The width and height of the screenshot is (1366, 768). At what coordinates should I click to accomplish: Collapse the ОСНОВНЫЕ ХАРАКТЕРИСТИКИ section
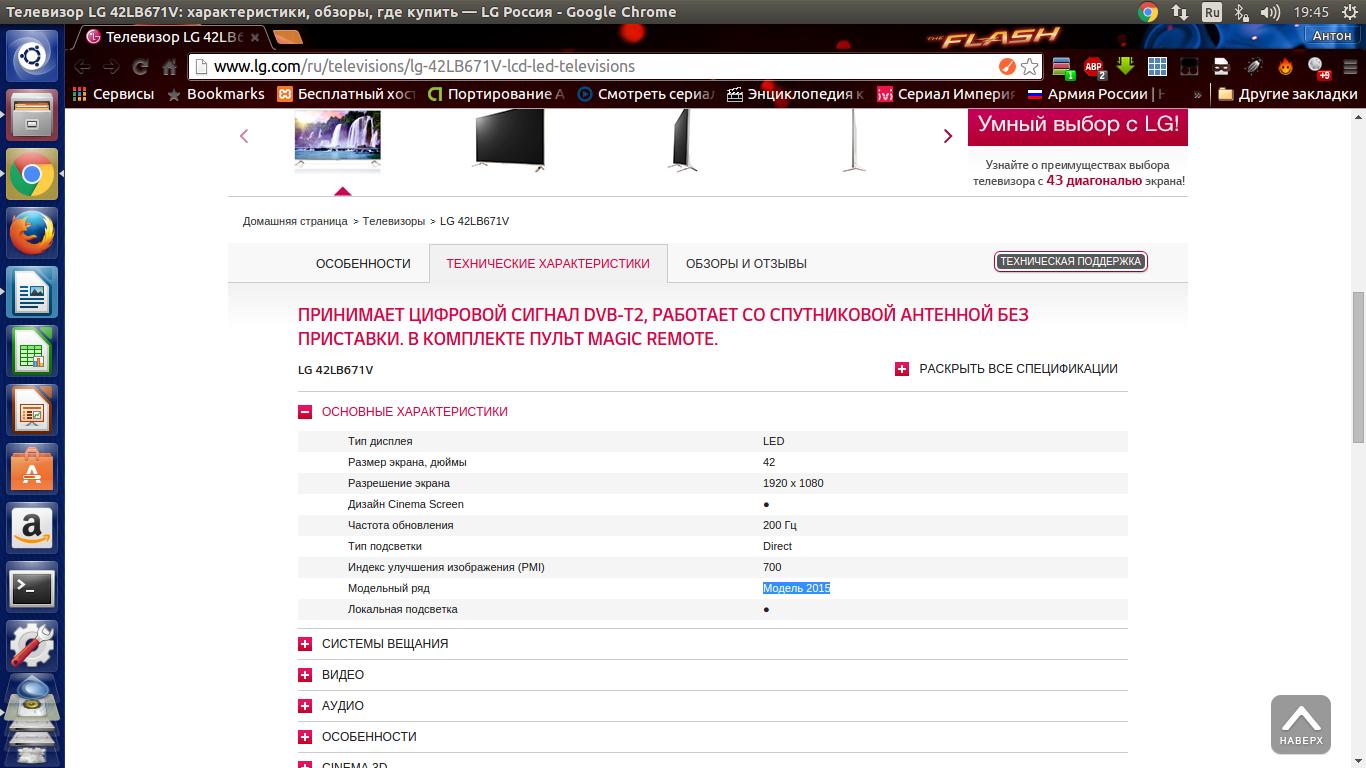(305, 412)
